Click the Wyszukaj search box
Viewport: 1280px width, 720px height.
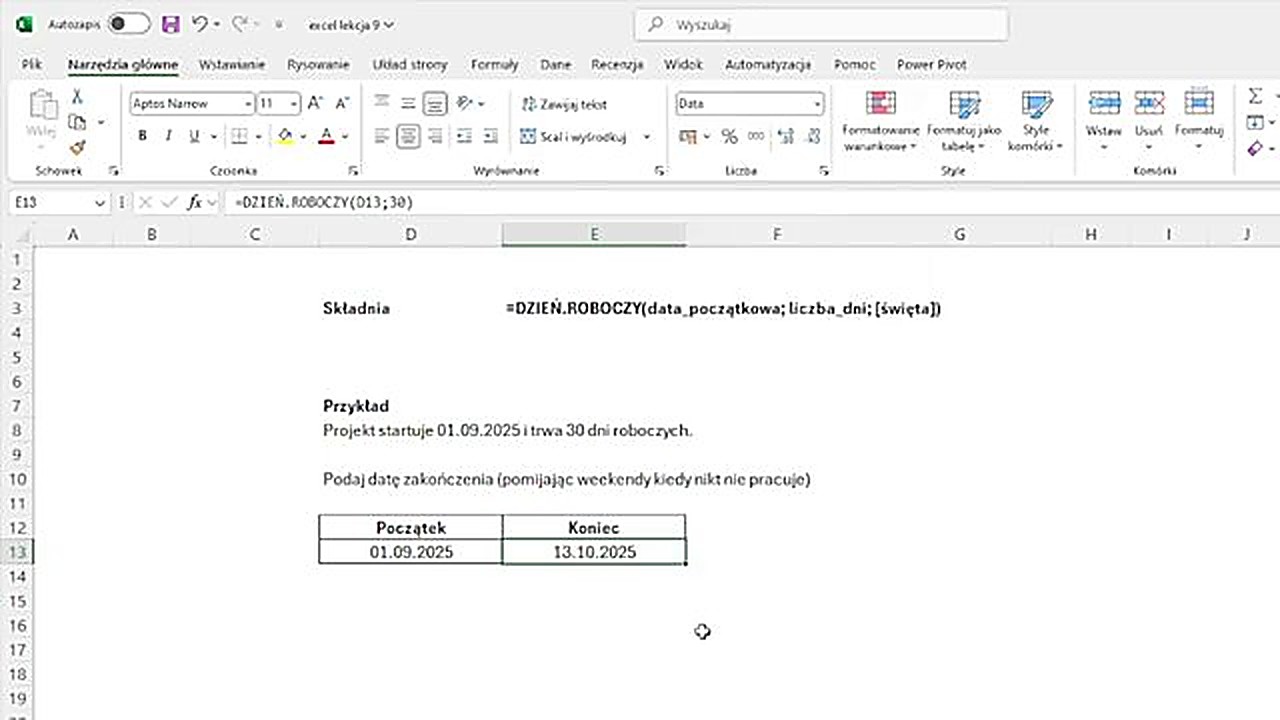(x=820, y=24)
